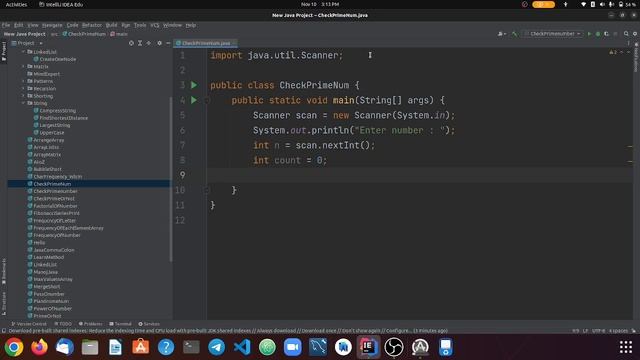The height and width of the screenshot is (360, 640).
Task: Open PowerOfNumber class in tree
Action: (49, 309)
